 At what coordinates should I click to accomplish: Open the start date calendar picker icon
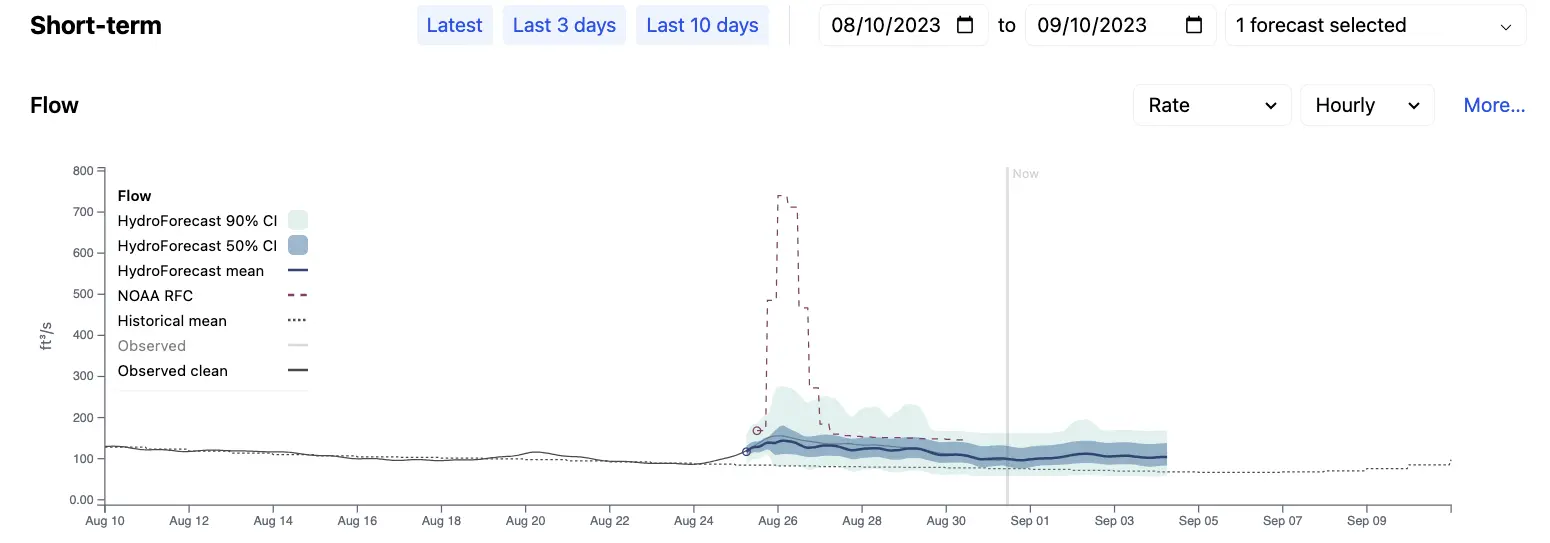point(965,25)
